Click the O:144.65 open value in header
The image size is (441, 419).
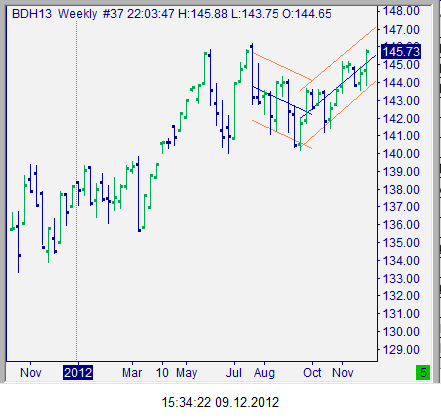307,14
